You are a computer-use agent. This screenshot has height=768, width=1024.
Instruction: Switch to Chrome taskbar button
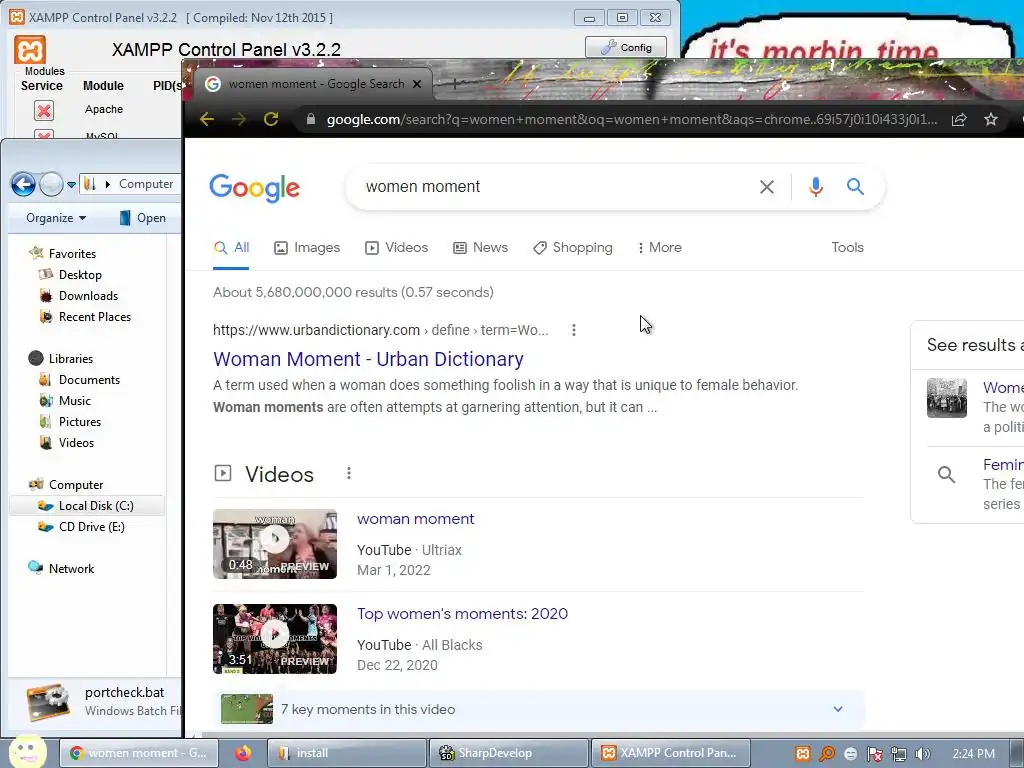coord(138,753)
